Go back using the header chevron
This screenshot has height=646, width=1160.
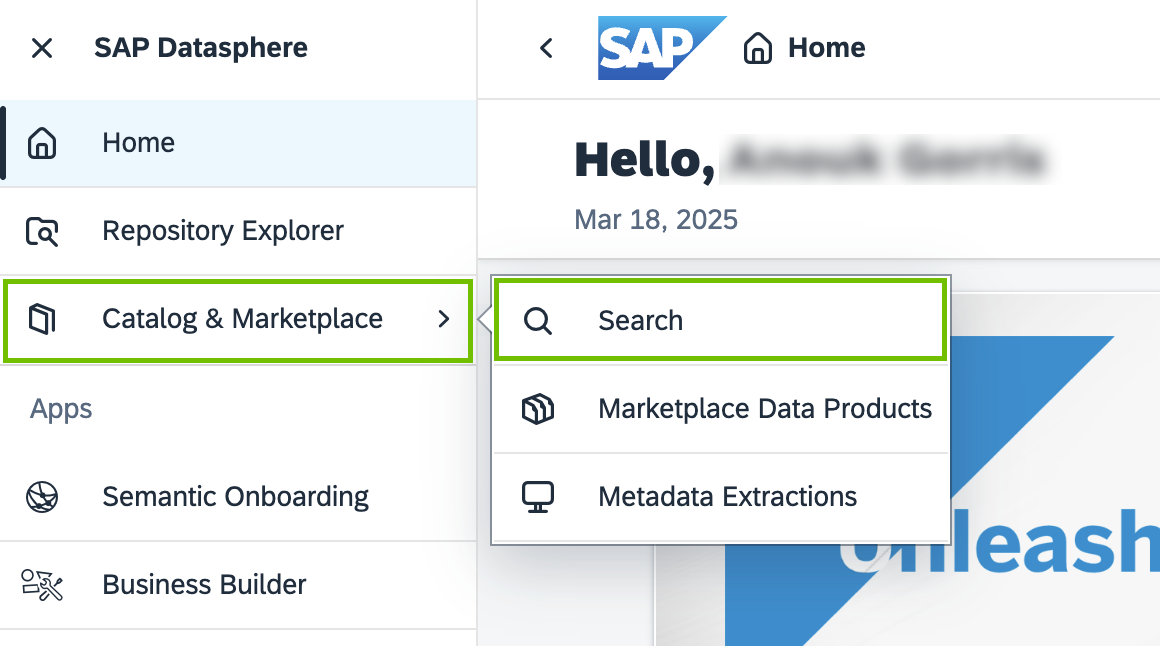(546, 48)
